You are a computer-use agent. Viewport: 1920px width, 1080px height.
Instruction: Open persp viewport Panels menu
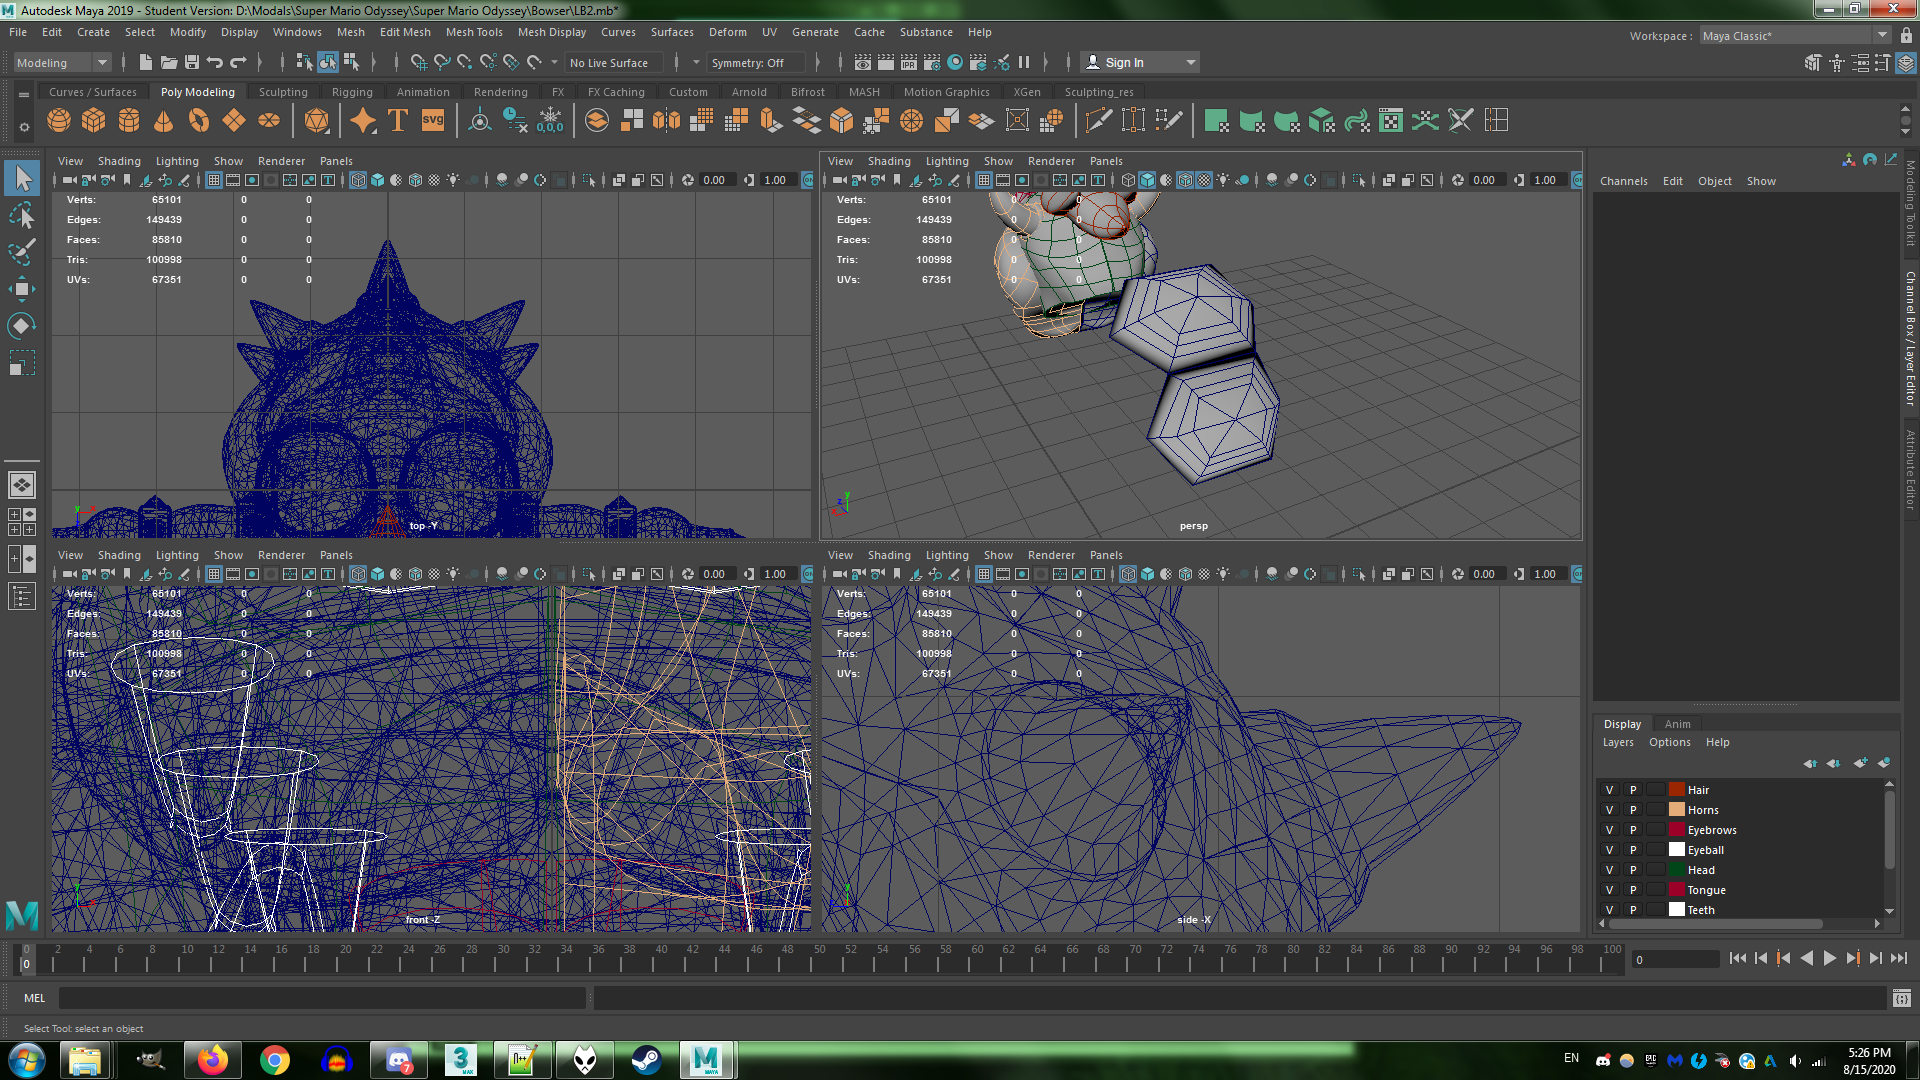click(x=1106, y=161)
